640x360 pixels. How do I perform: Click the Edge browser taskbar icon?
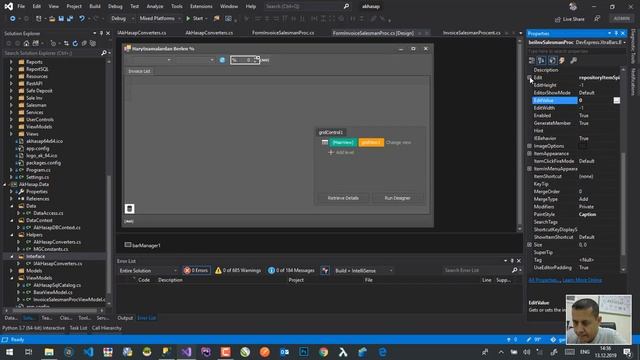(x=382, y=352)
